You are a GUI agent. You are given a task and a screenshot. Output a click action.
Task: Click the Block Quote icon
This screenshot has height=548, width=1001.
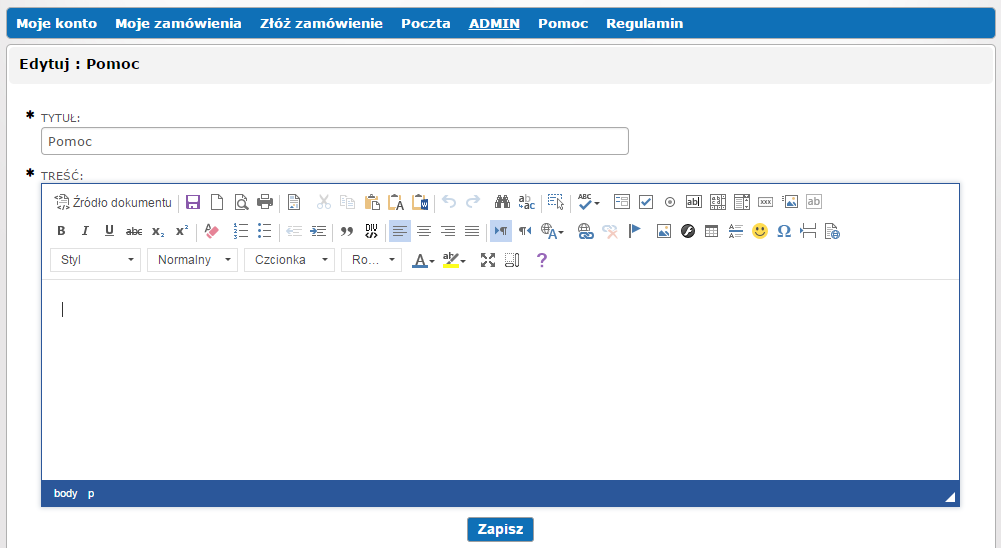(x=347, y=231)
